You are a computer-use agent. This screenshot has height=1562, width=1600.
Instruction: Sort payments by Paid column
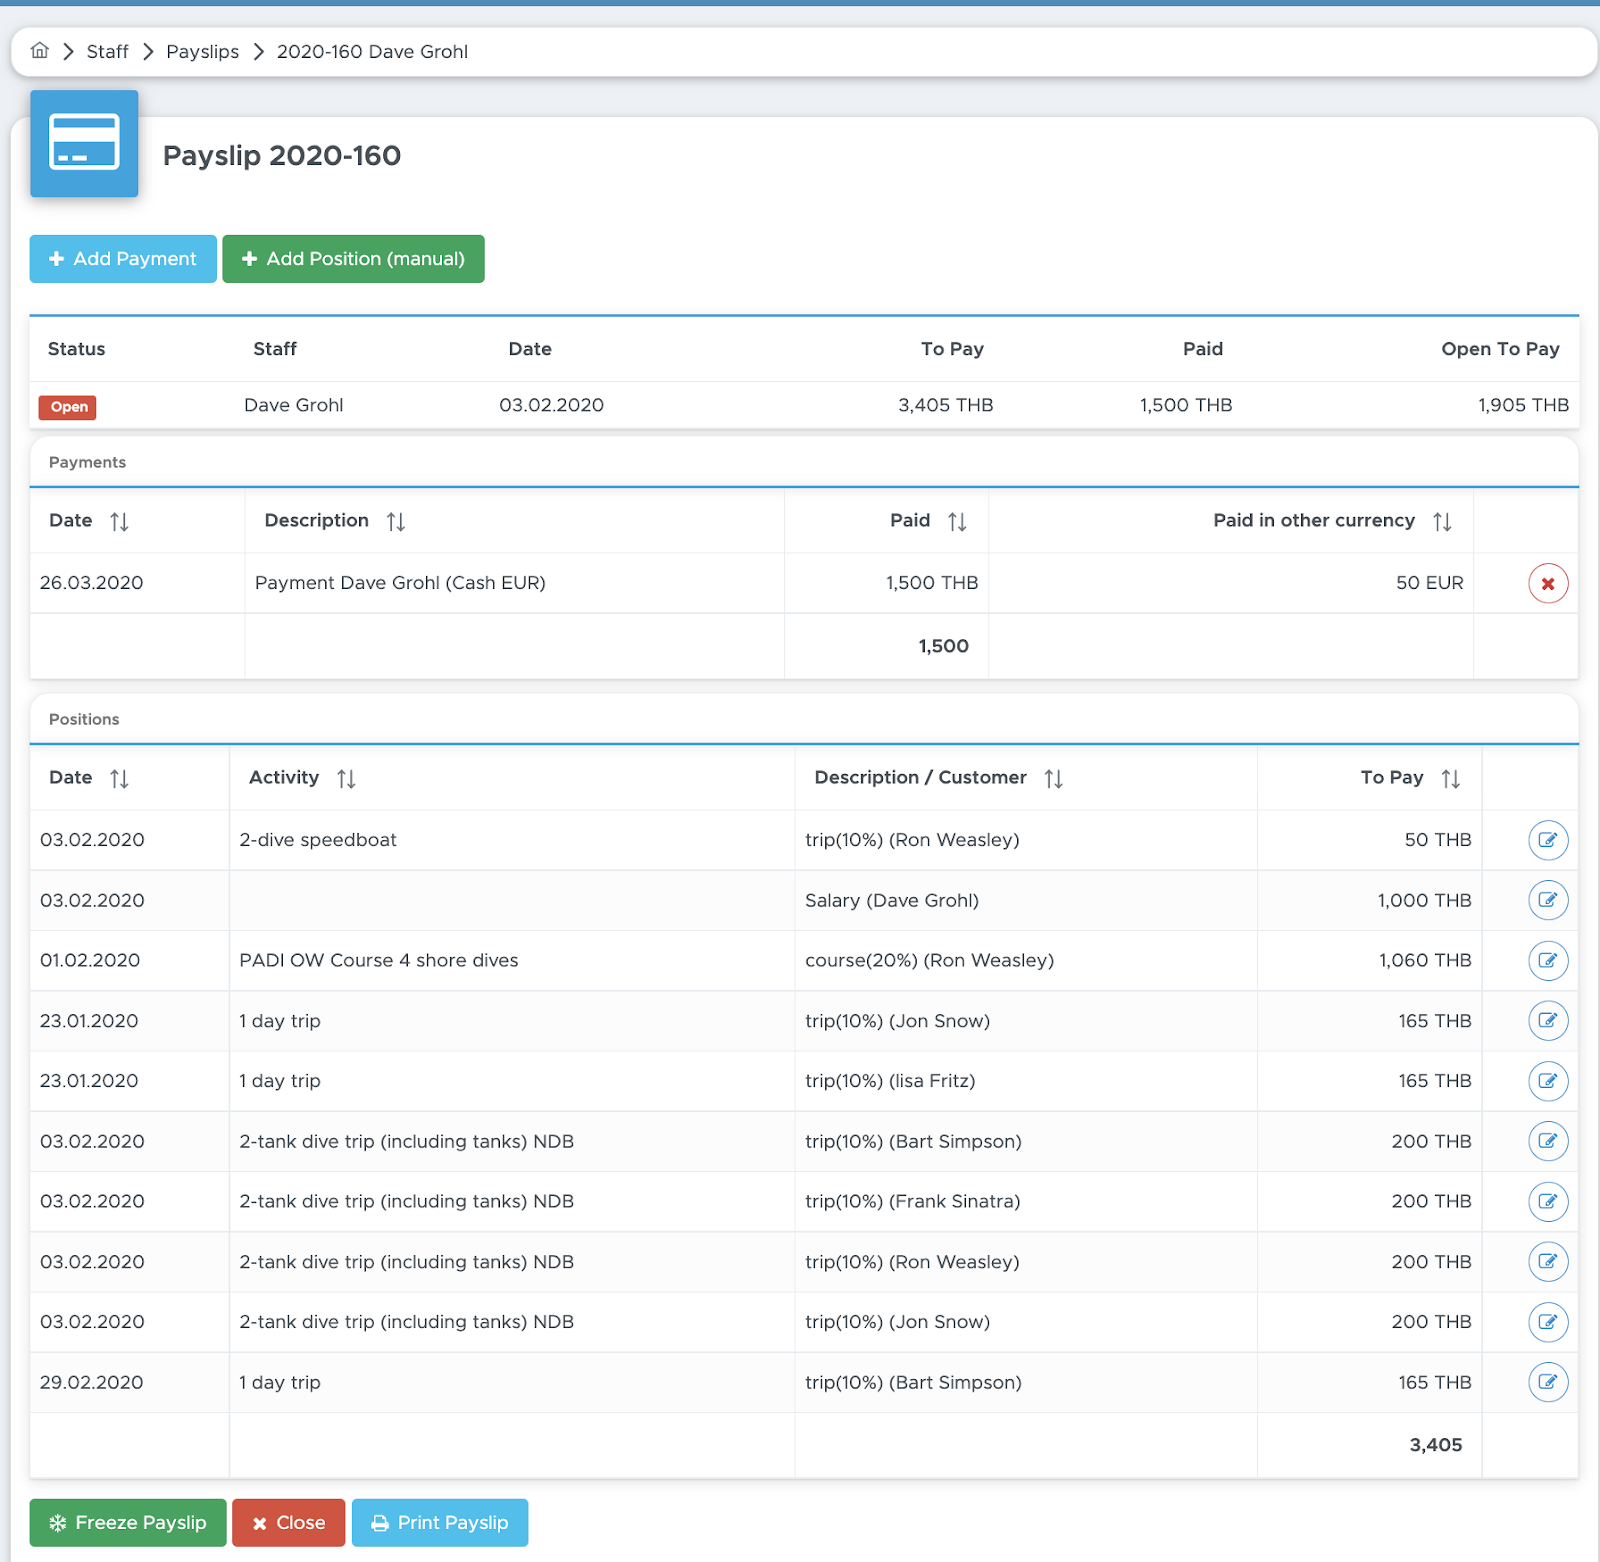point(957,522)
